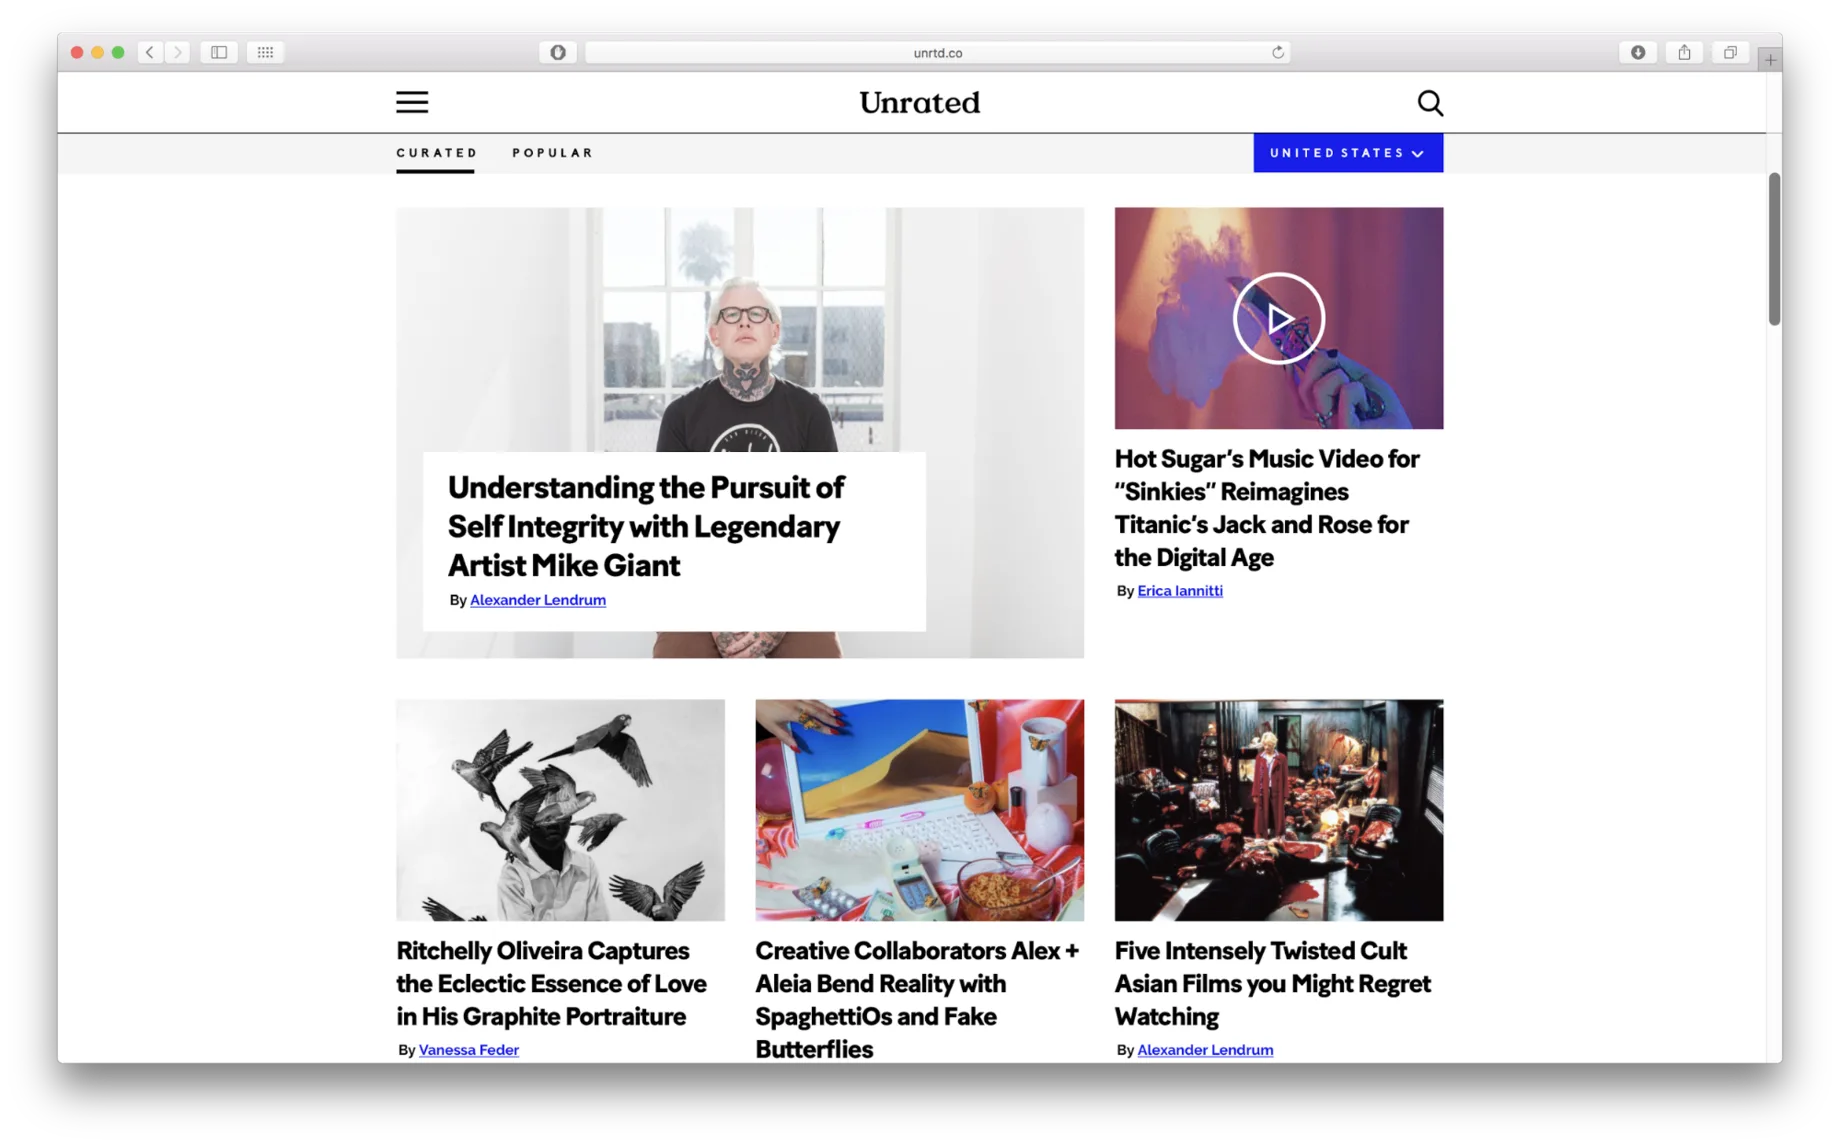The image size is (1840, 1146).
Task: Show the Safari sidebar
Action: tap(218, 52)
